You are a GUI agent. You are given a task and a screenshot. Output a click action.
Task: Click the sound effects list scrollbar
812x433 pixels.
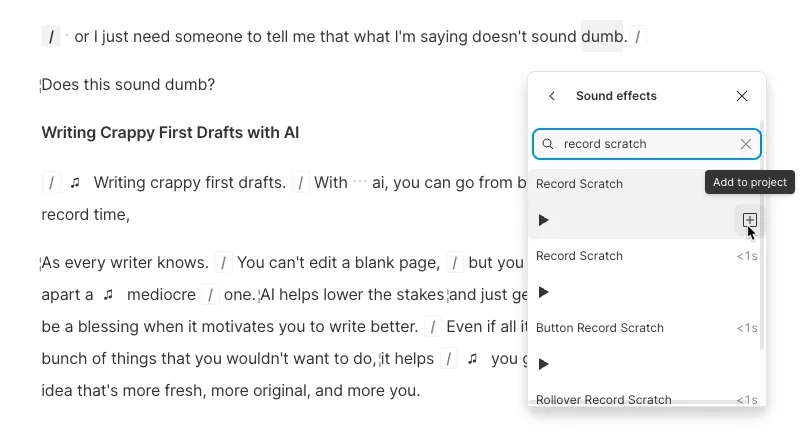762,236
